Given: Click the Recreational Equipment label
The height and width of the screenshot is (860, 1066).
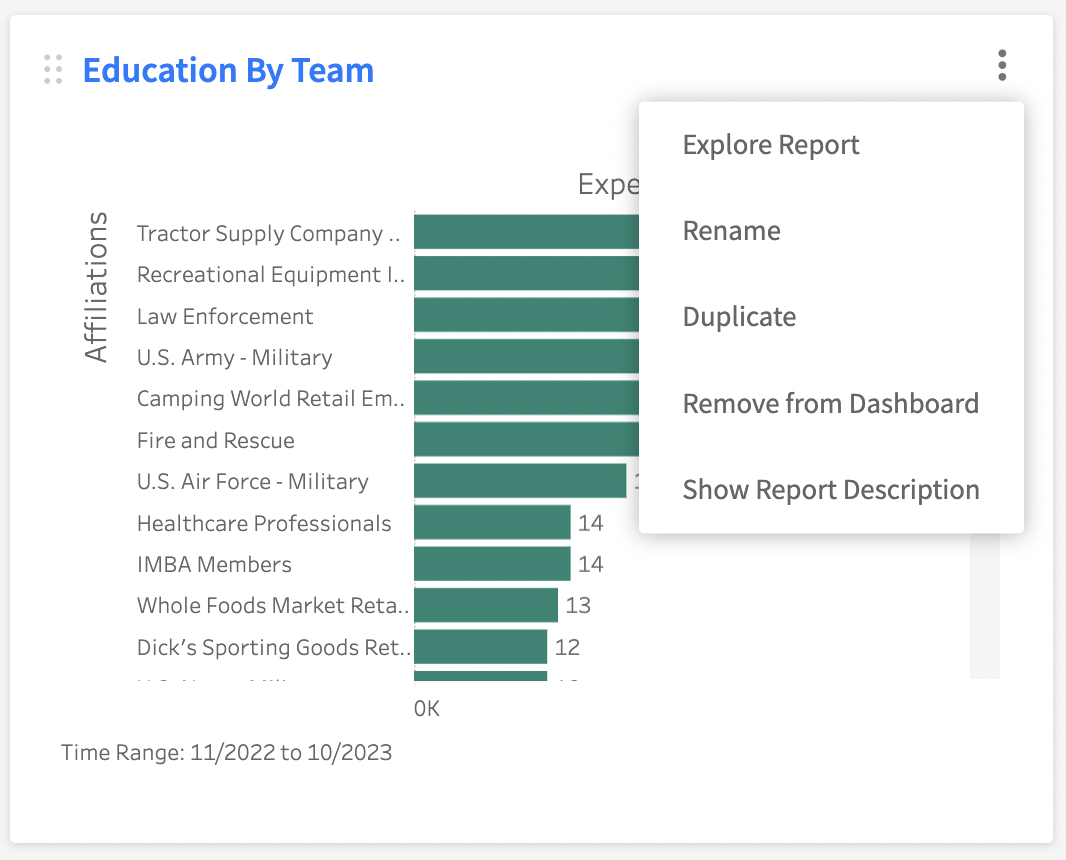Looking at the screenshot, I should [271, 275].
